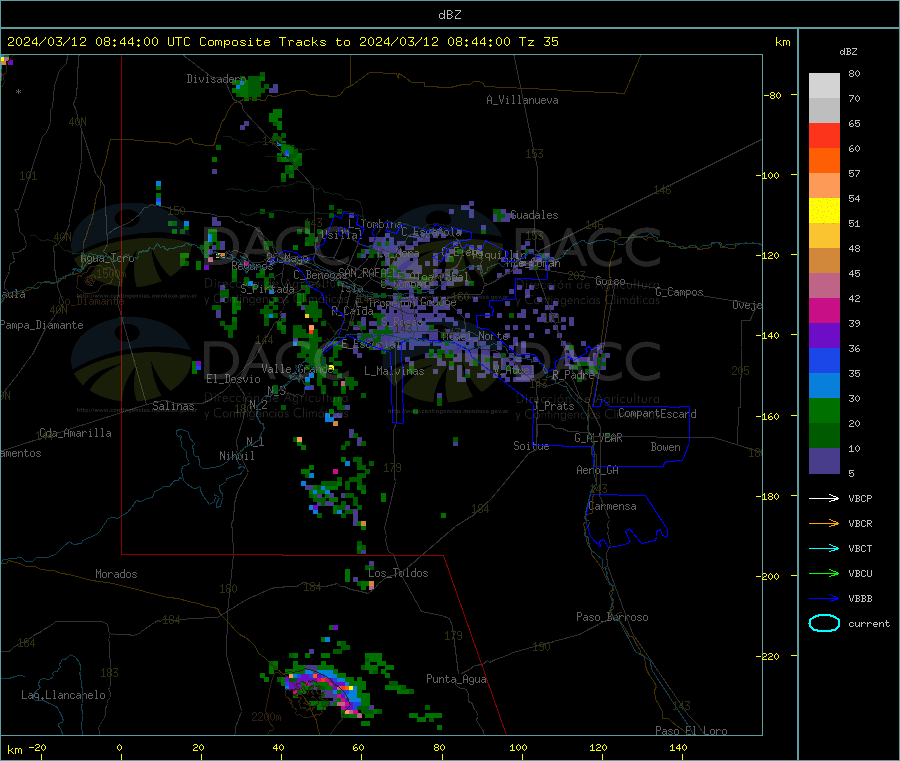Pick the magenta 39-42 dBZ legend swatch
Viewport: 900px width, 761px height.
824,310
